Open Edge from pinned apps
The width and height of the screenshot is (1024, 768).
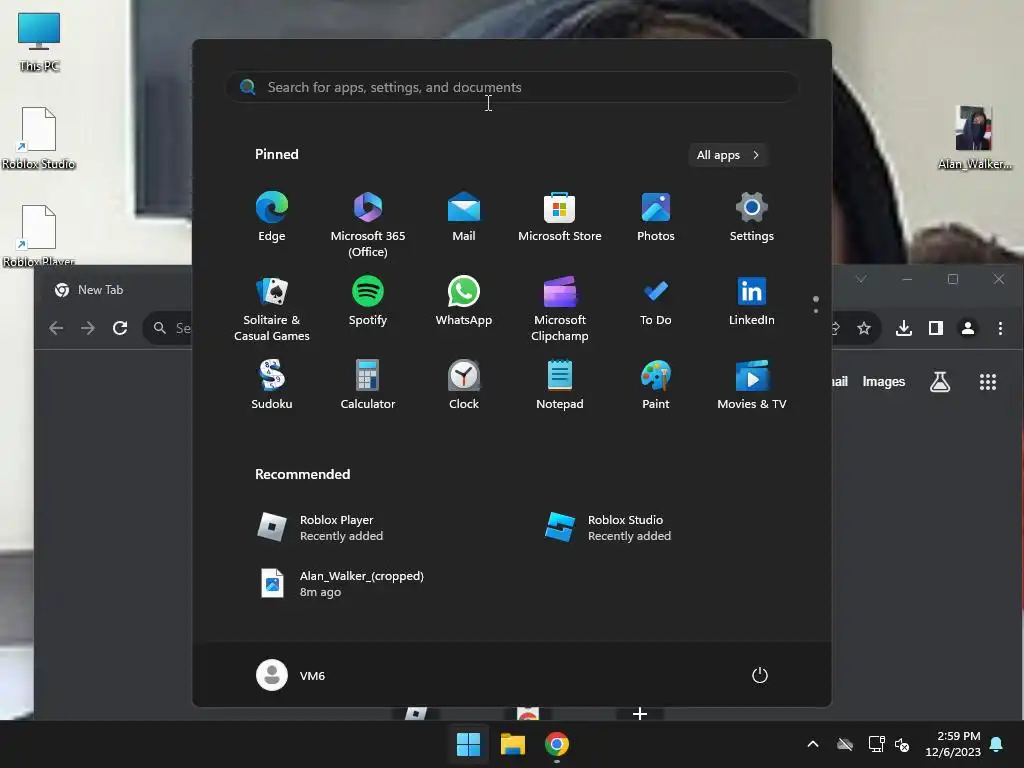point(272,217)
